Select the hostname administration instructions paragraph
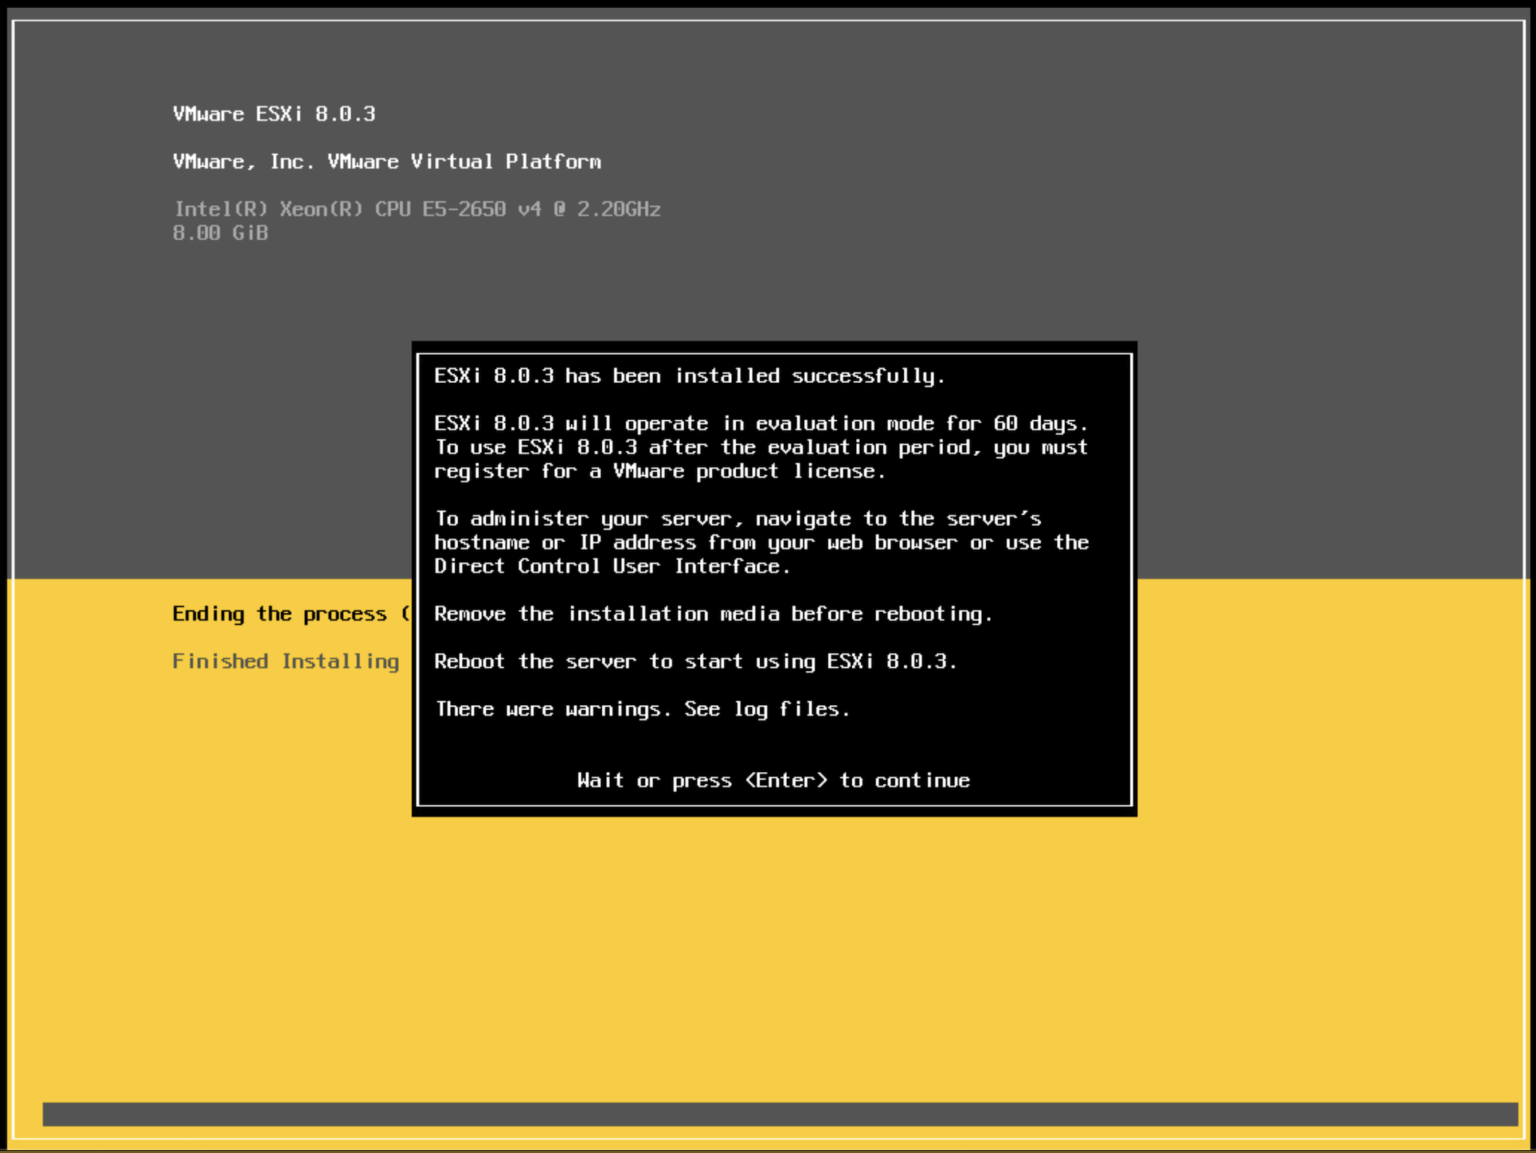This screenshot has width=1536, height=1153. [761, 542]
